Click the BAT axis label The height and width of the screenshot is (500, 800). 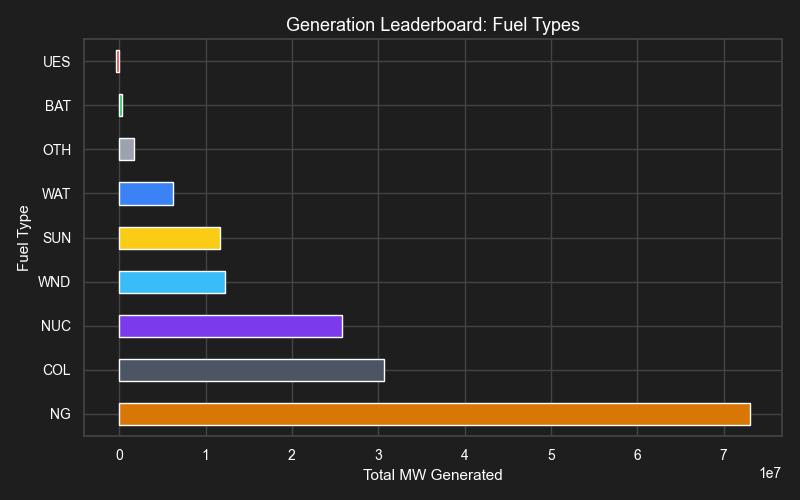tap(58, 106)
